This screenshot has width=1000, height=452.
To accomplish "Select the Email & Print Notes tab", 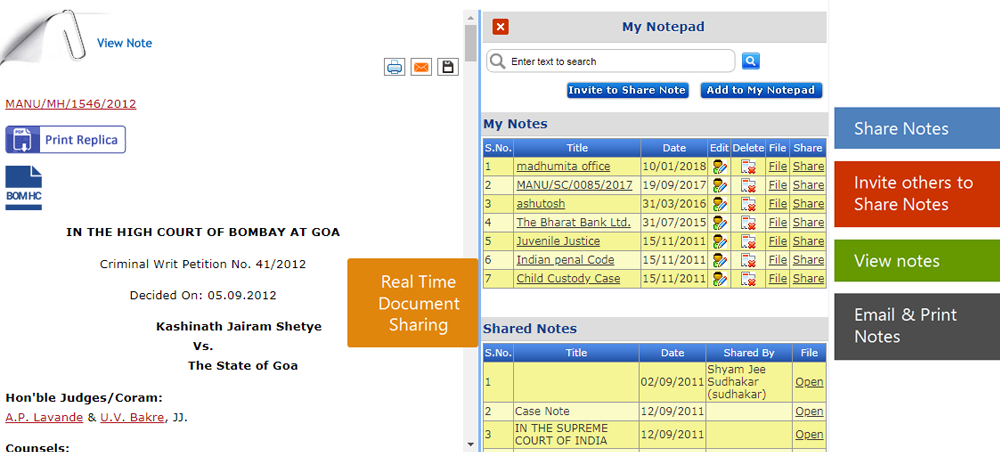I will tap(916, 326).
